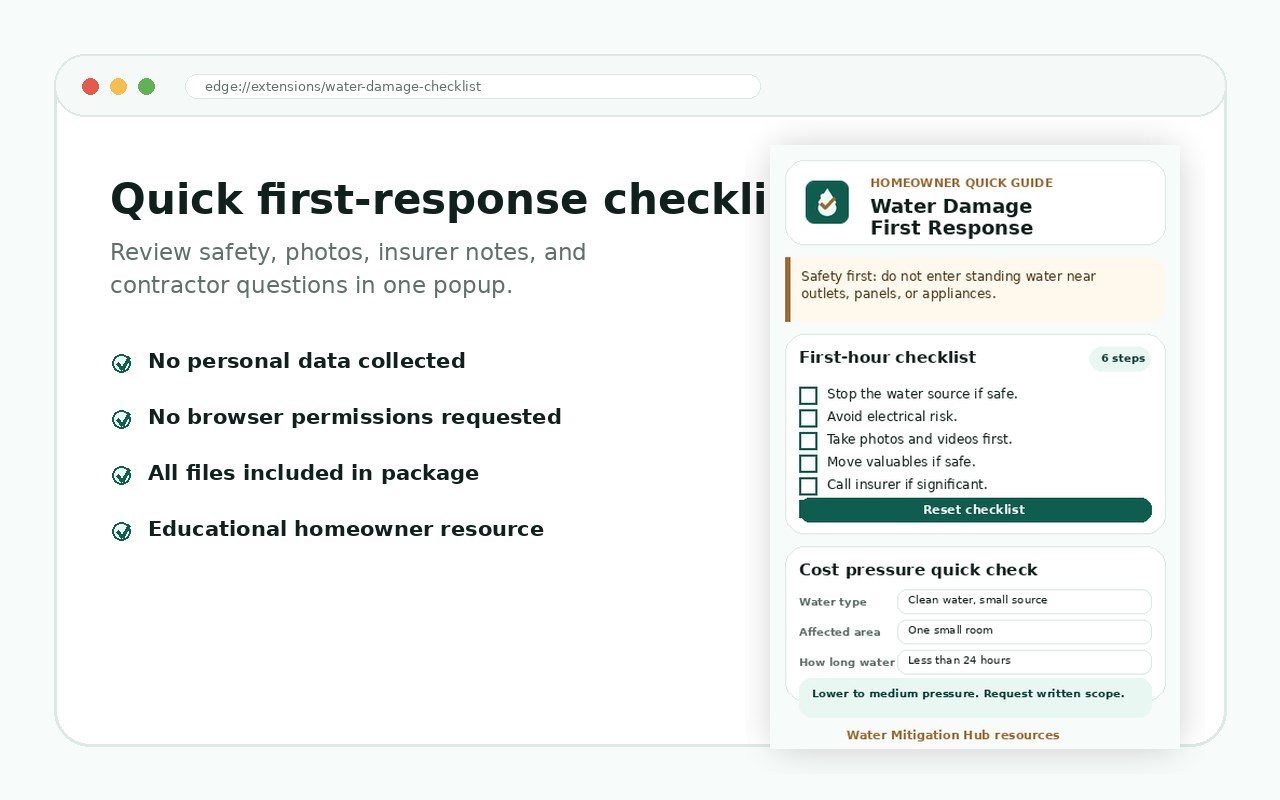Click the yellow window control dot
Screen dimensions: 1280x800
118,86
